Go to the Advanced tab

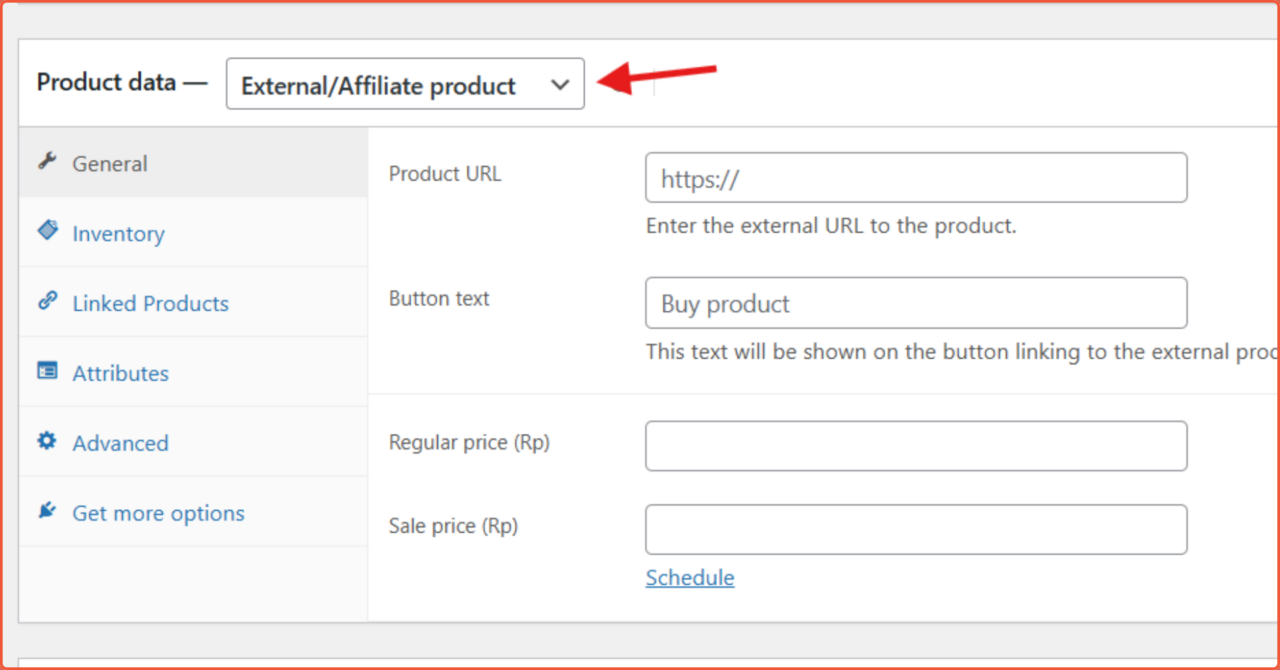coord(119,443)
